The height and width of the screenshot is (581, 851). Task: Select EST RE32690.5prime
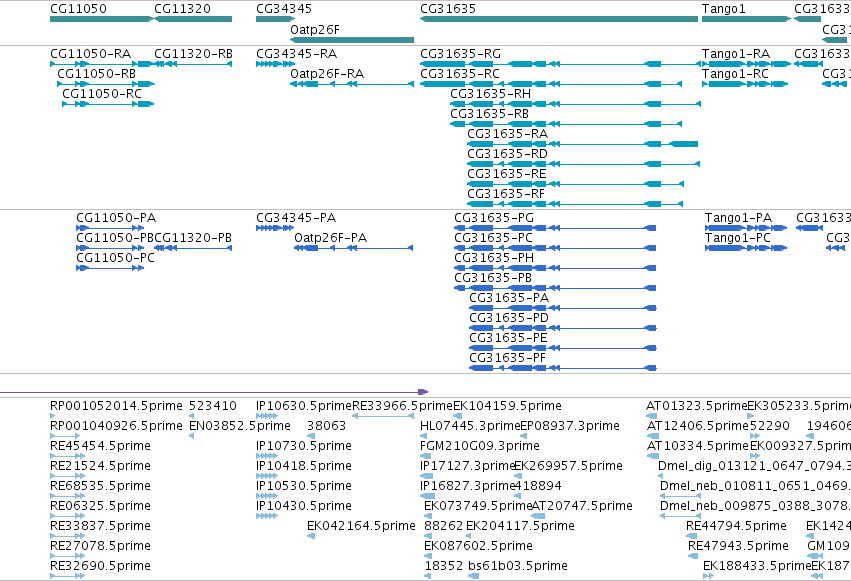pos(67,577)
